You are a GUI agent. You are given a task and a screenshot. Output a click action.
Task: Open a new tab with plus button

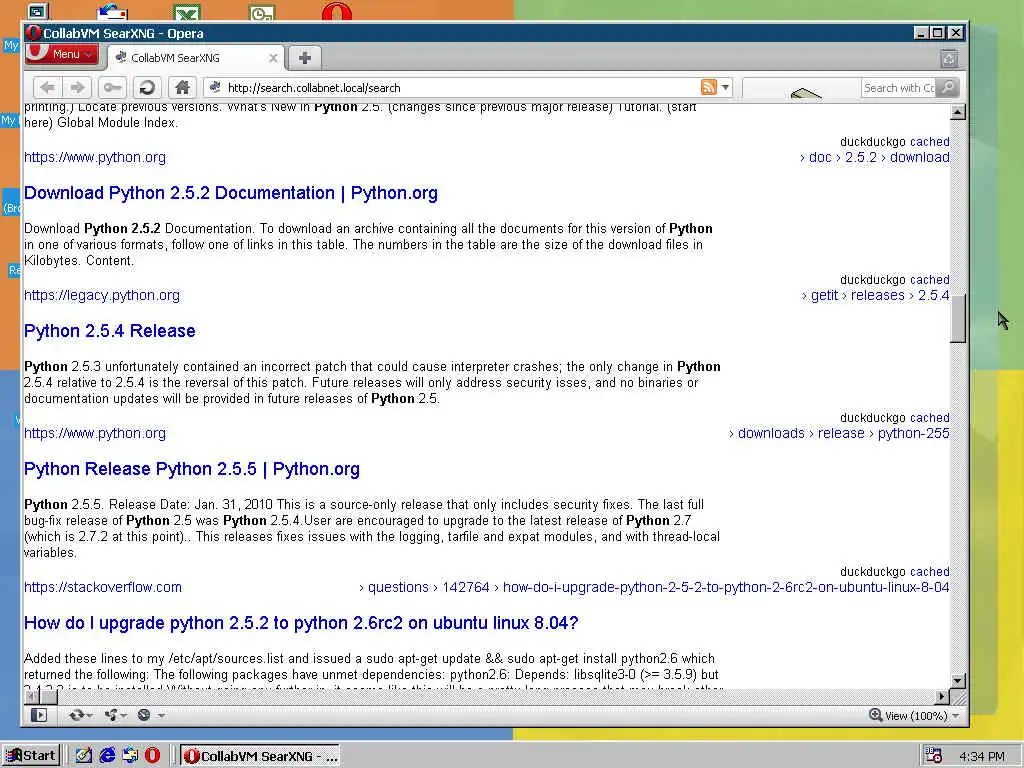[304, 58]
